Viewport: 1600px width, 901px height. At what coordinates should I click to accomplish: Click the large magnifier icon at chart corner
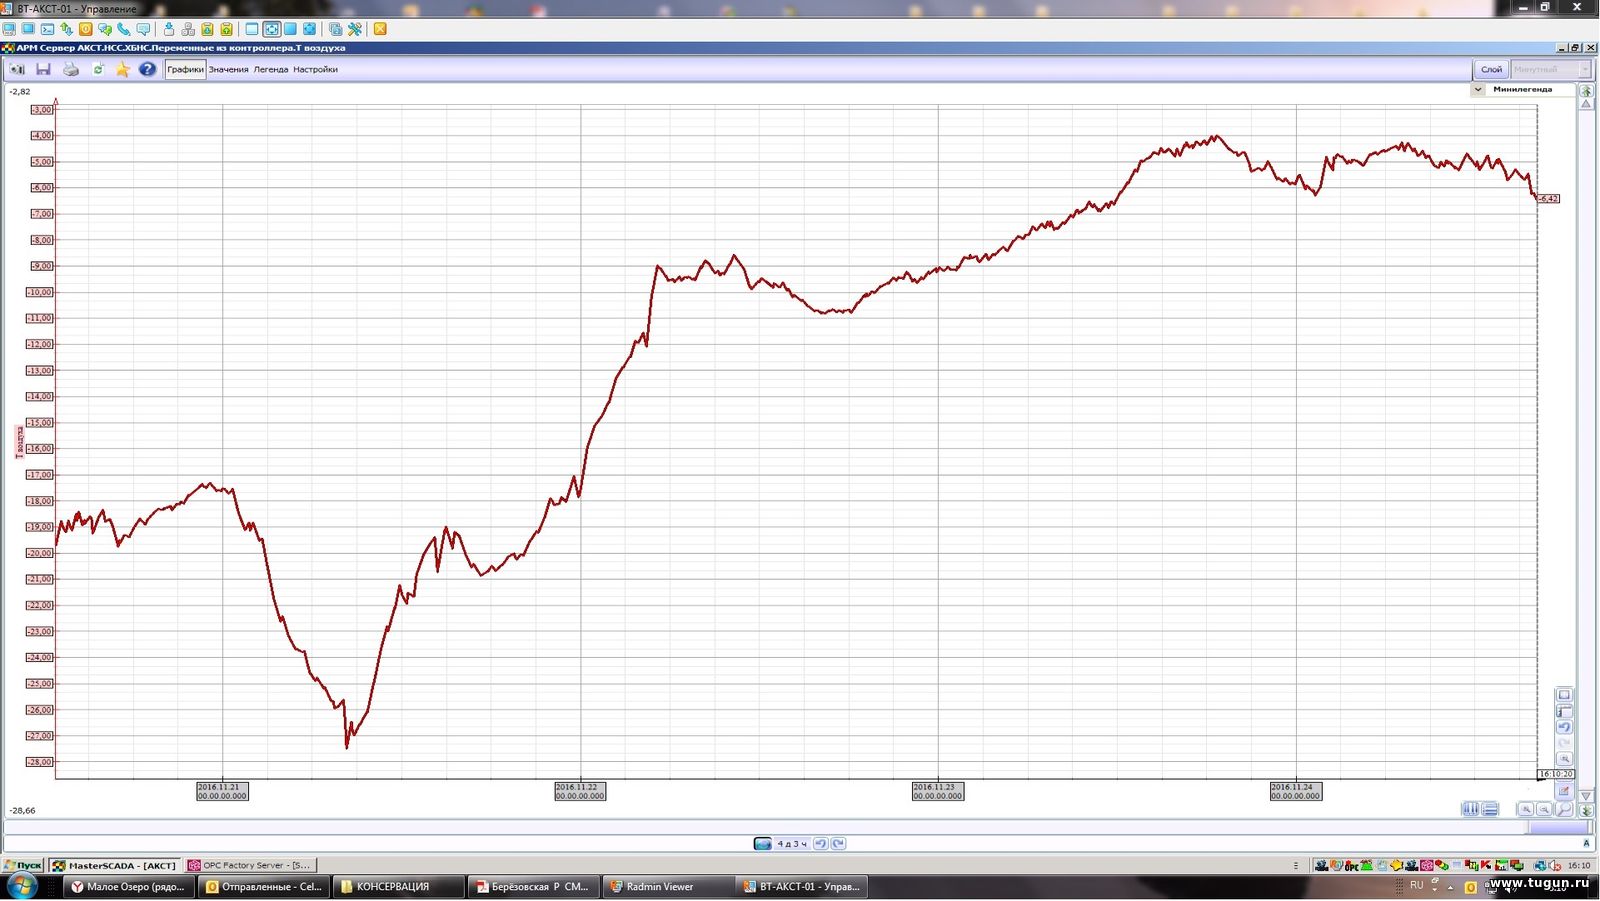(x=1565, y=809)
